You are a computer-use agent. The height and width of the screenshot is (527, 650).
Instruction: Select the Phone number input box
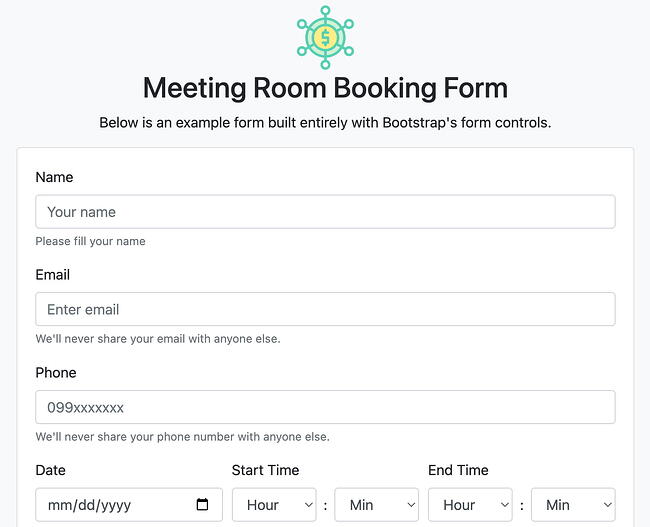coord(325,407)
